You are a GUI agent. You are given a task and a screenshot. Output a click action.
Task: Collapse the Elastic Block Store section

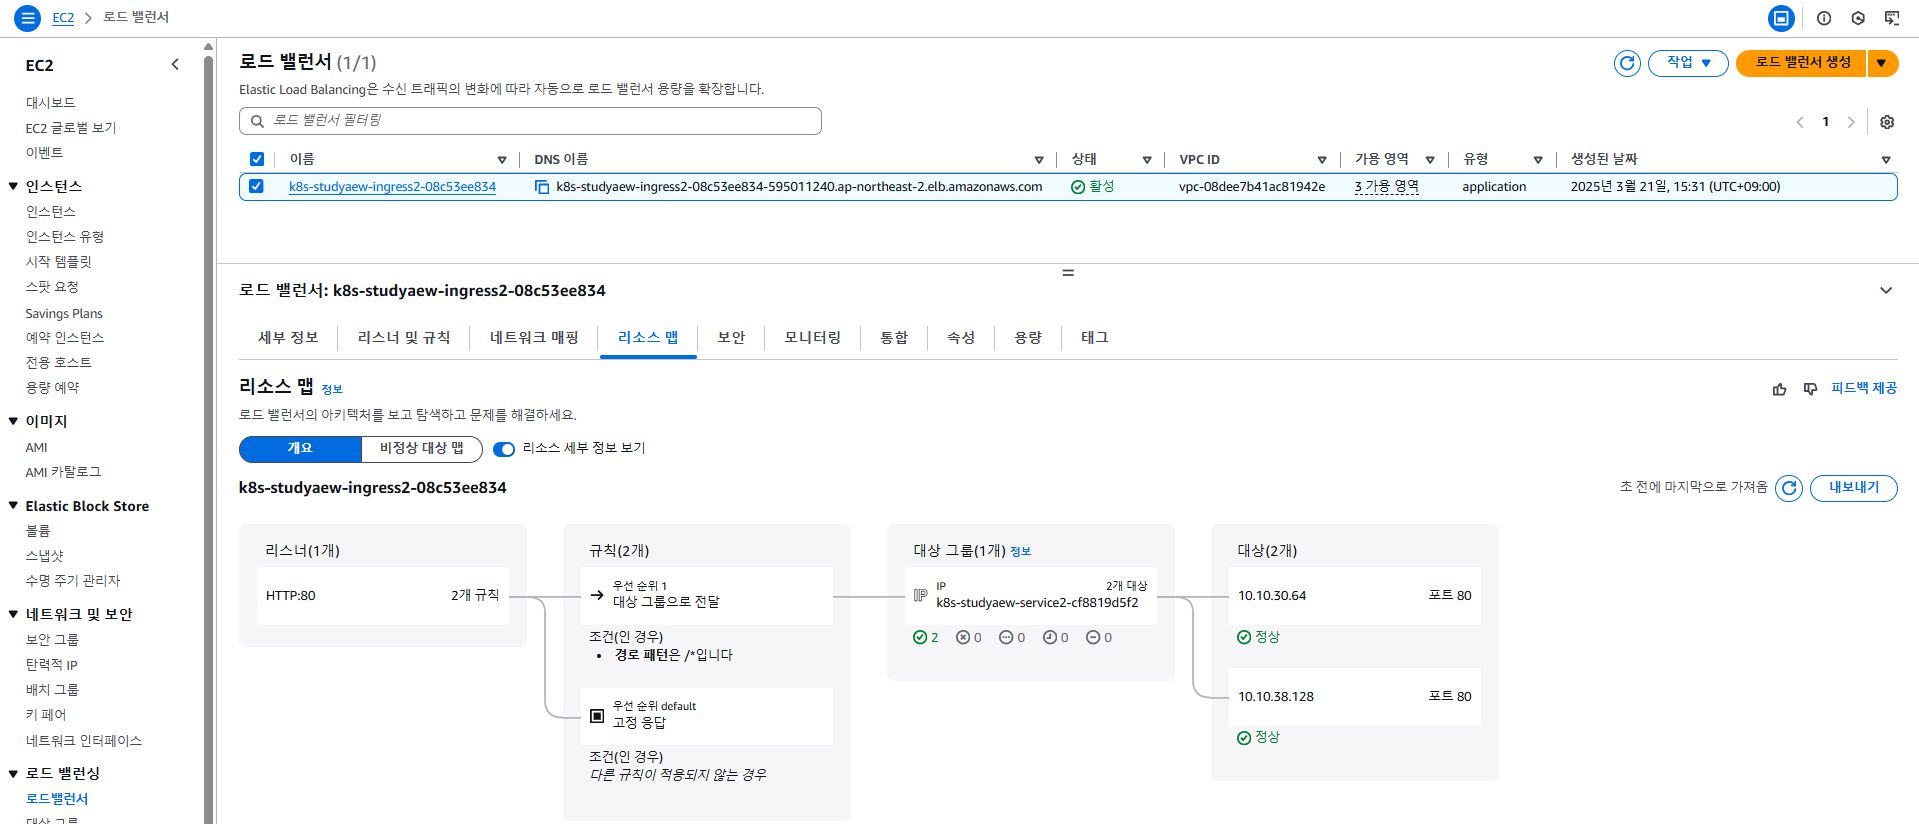[x=14, y=506]
